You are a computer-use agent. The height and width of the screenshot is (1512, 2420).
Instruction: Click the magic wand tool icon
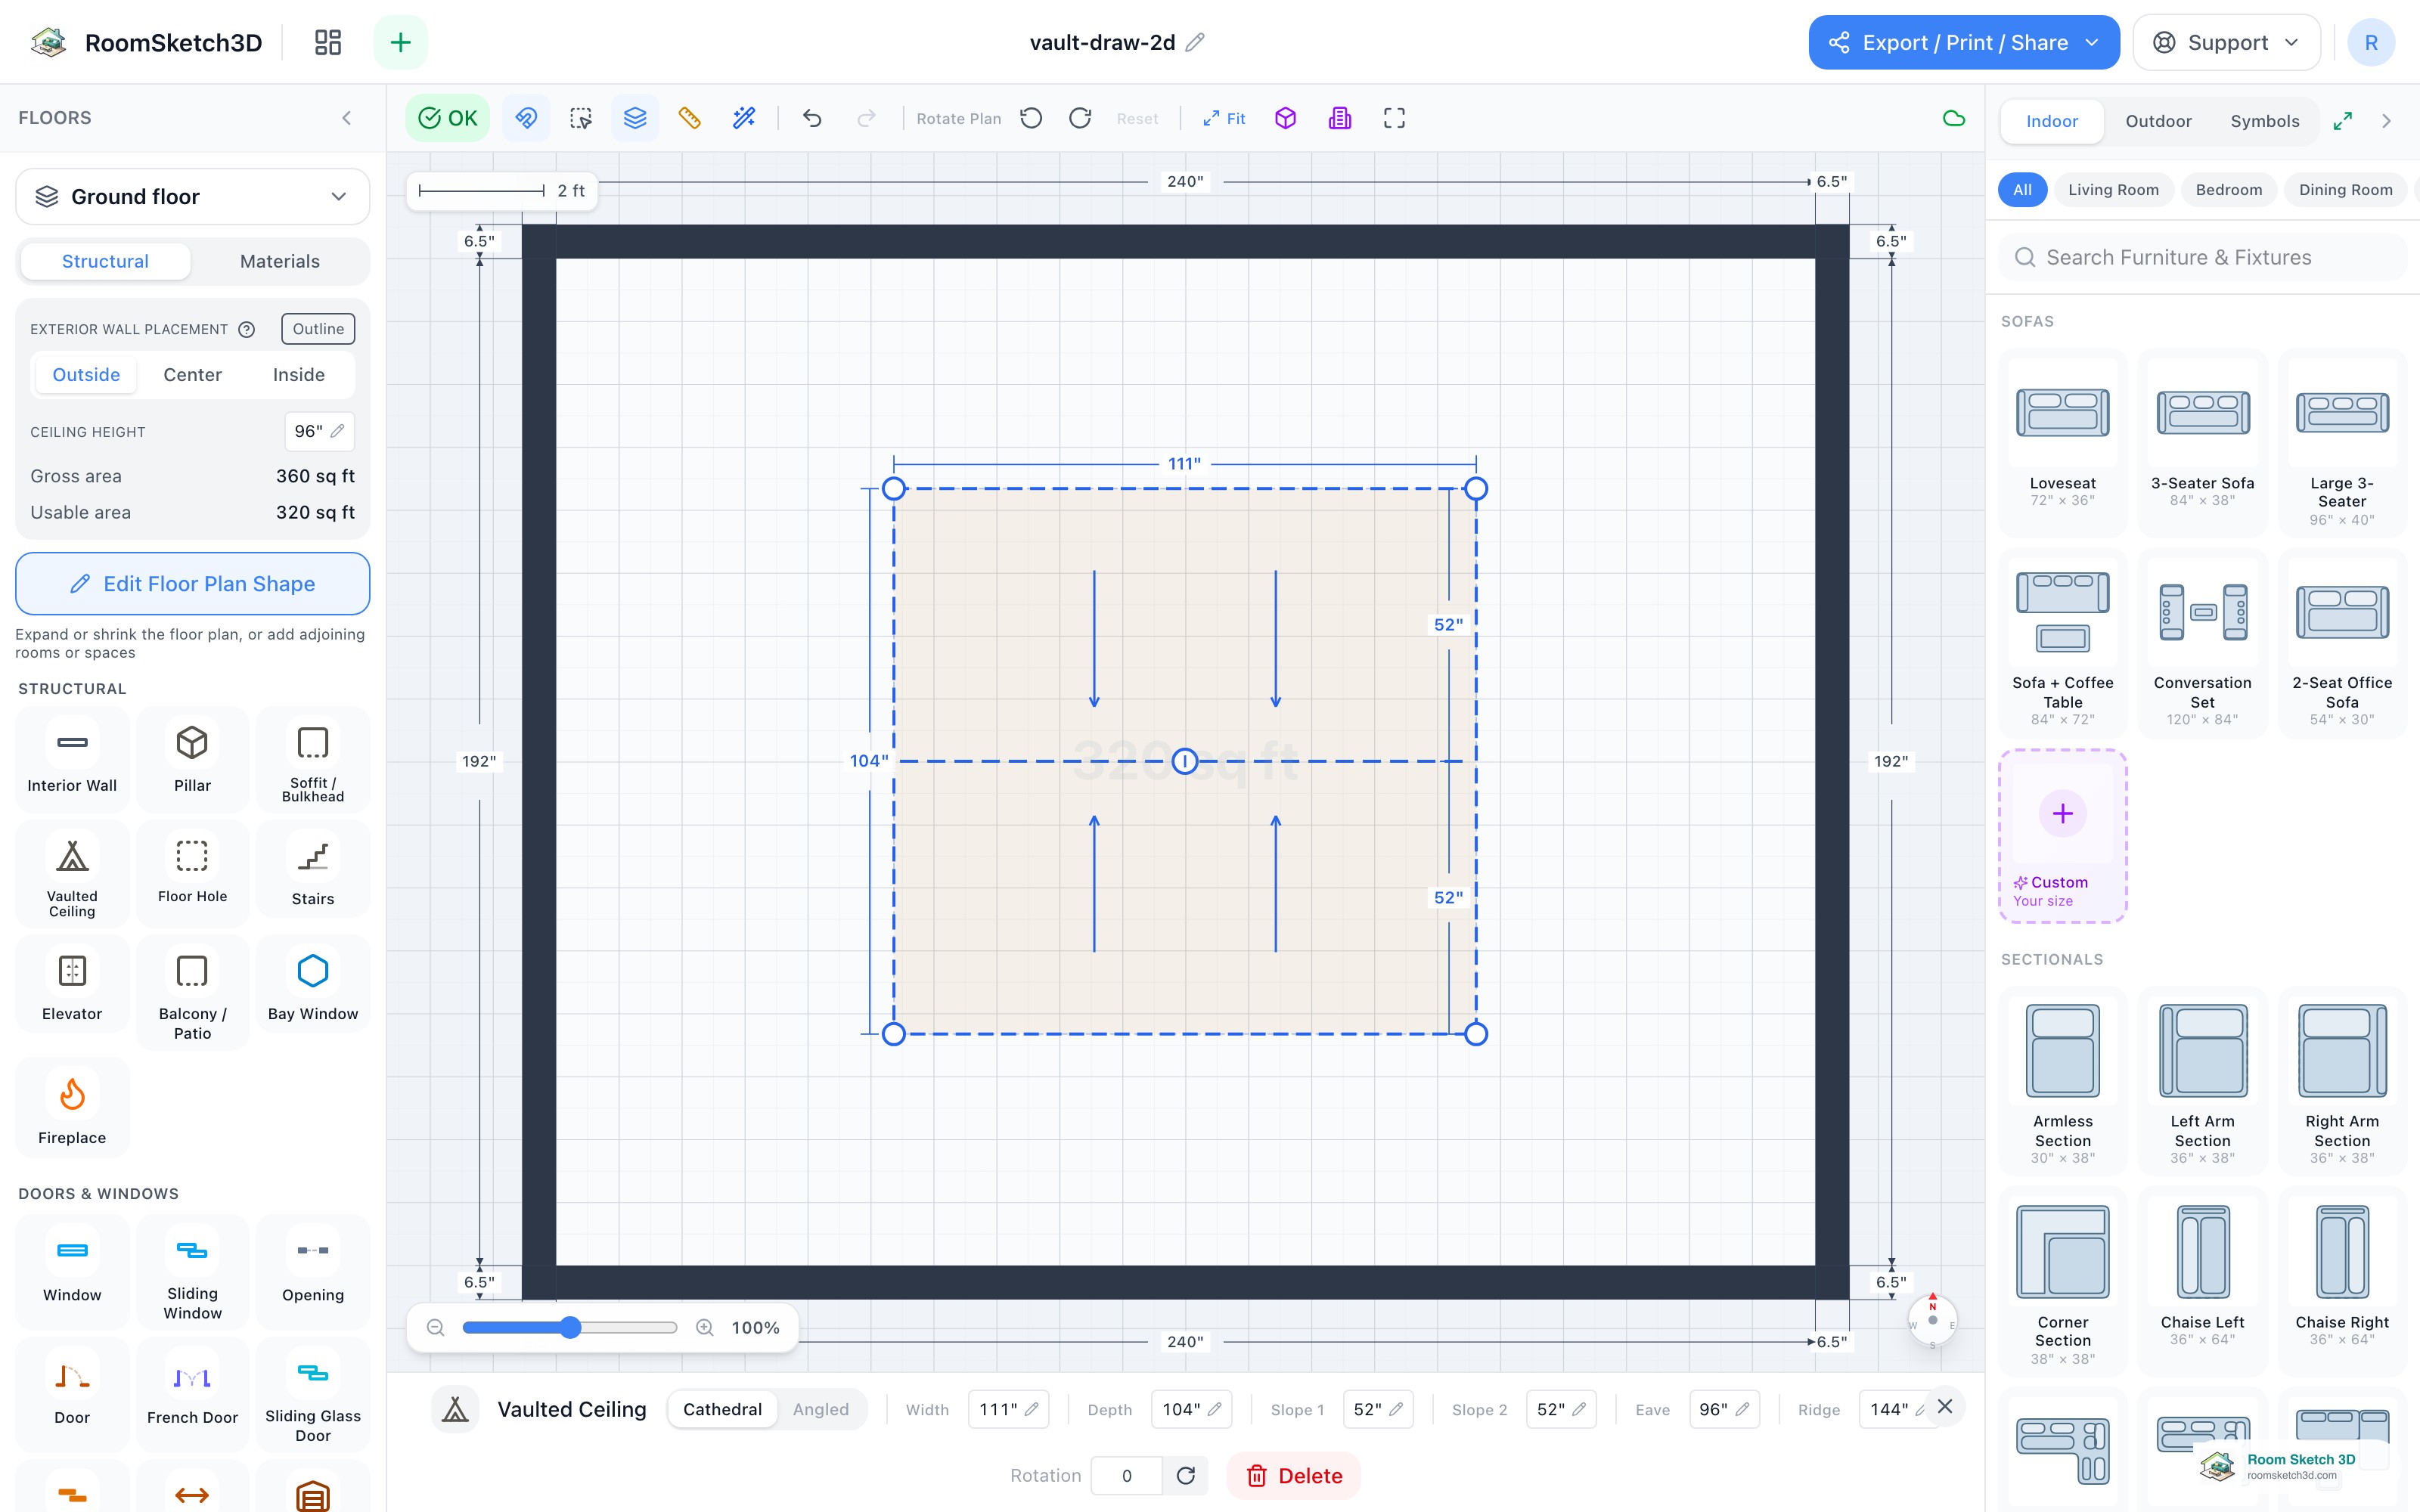coord(744,118)
